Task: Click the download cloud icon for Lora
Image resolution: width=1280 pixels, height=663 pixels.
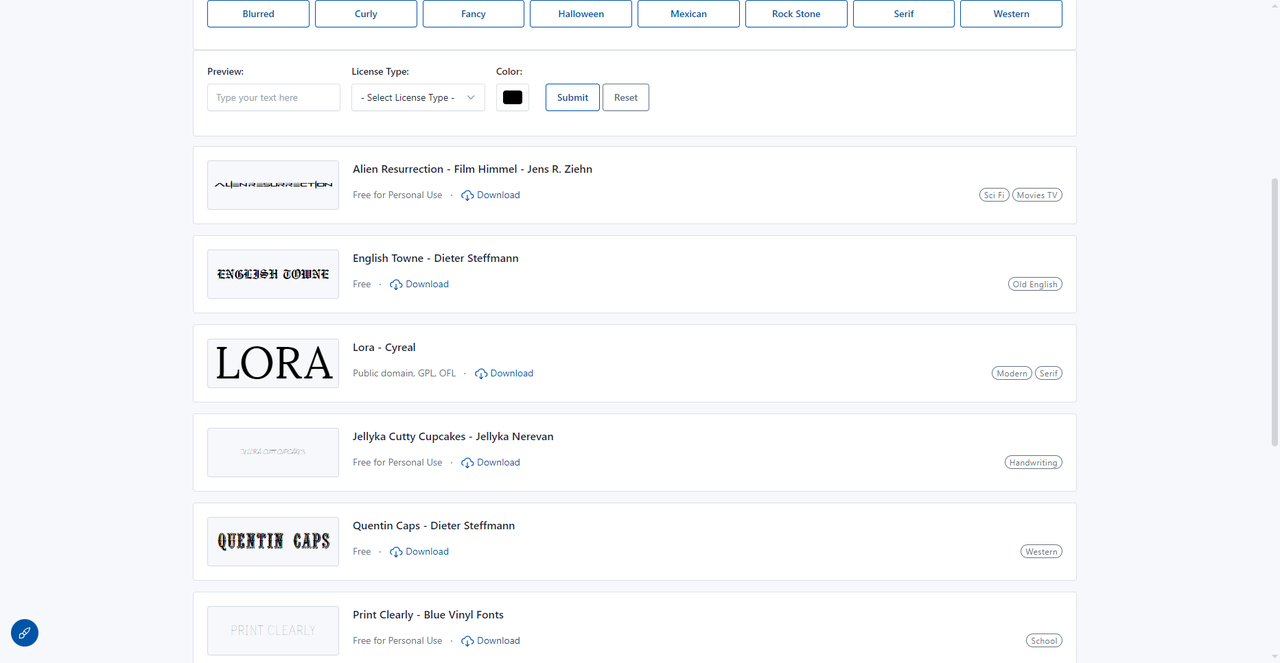Action: [x=481, y=374]
